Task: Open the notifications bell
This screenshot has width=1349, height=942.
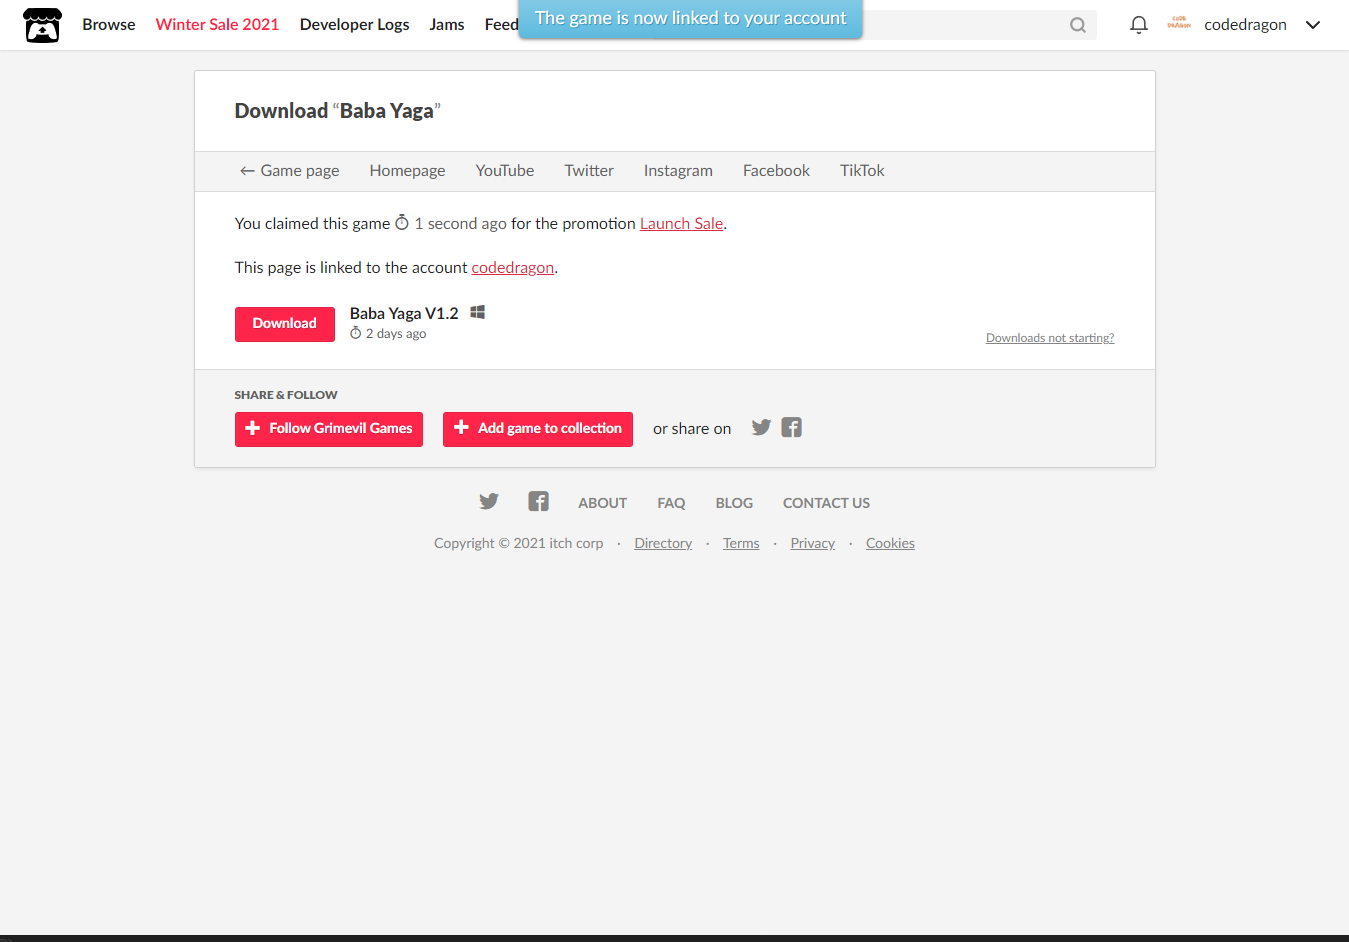Action: (1138, 25)
